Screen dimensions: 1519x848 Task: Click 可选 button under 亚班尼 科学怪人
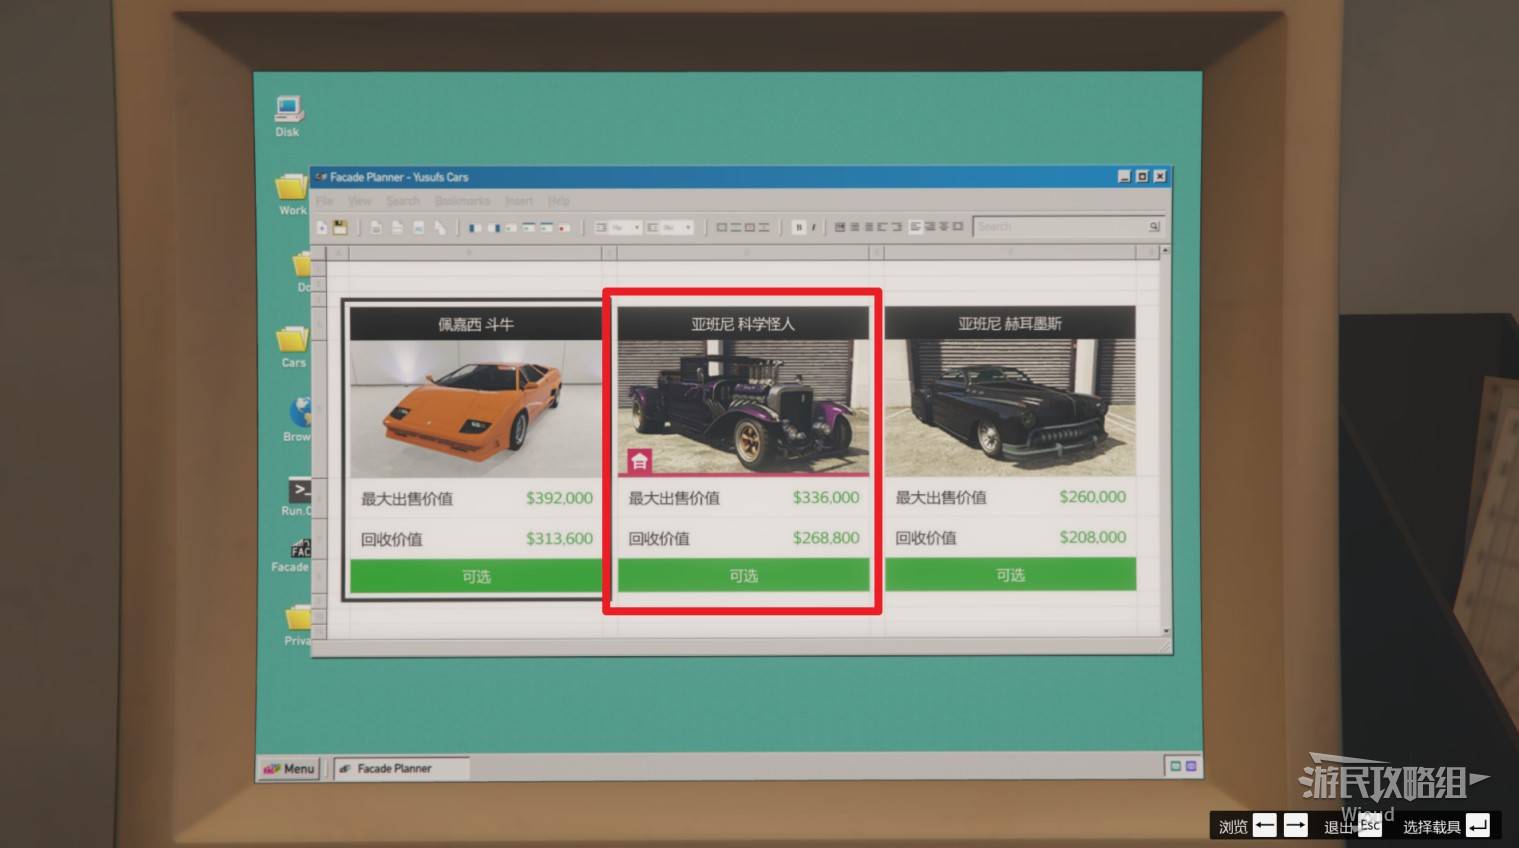tap(743, 576)
